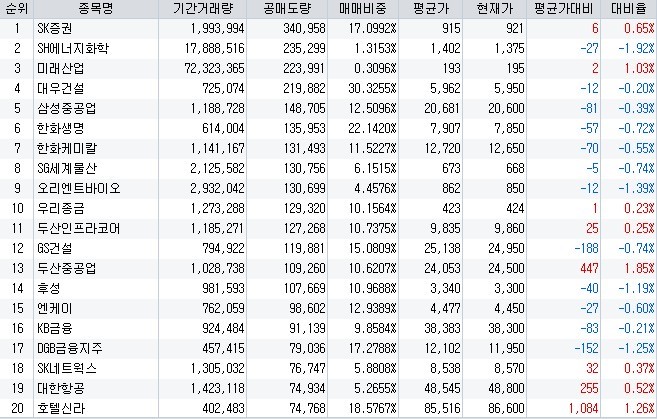657x419 pixels.
Task: Select the SH에너지화학 stock name
Action: tap(73, 49)
